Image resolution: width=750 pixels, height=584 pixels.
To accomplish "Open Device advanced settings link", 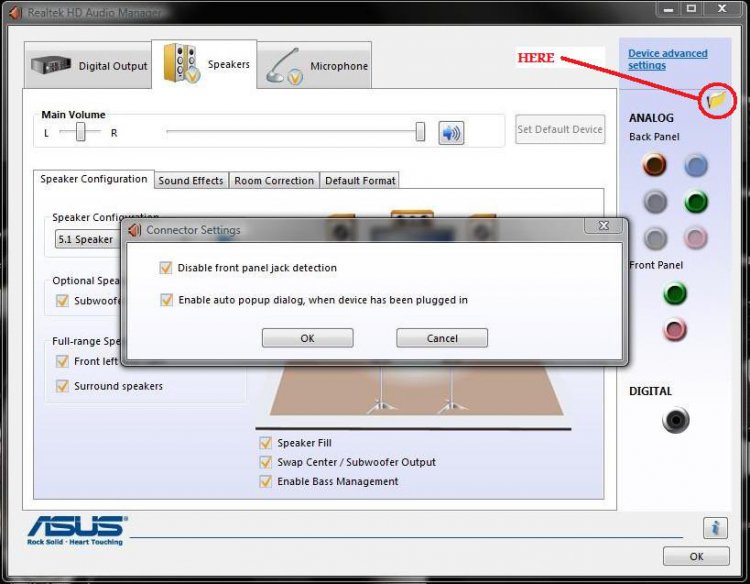I will click(x=667, y=59).
